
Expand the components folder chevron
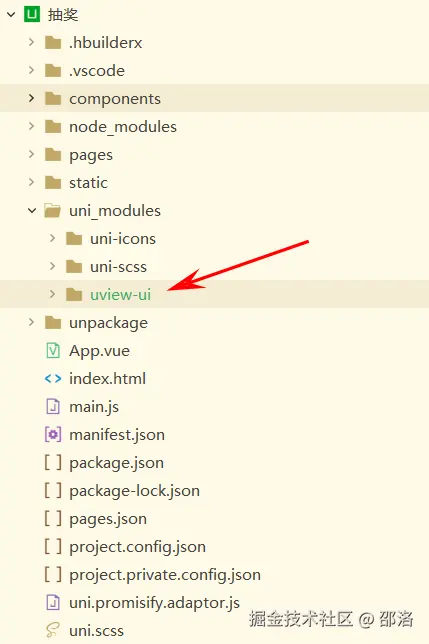point(31,98)
